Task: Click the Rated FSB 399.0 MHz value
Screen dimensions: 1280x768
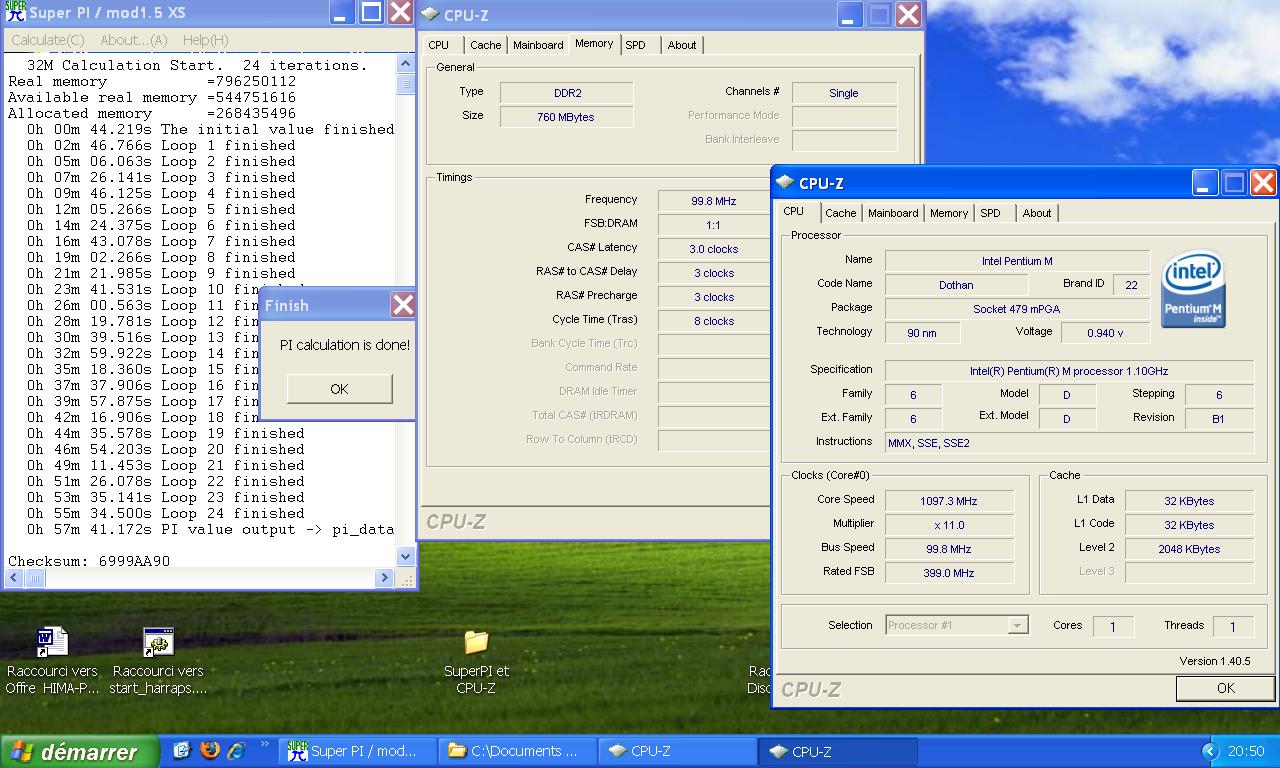Action: point(949,573)
